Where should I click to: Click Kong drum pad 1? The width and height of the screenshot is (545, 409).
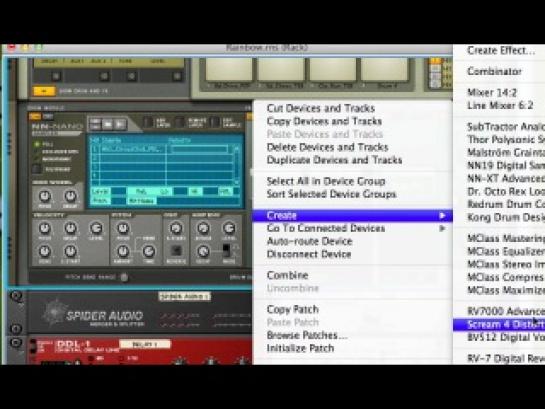tap(229, 69)
